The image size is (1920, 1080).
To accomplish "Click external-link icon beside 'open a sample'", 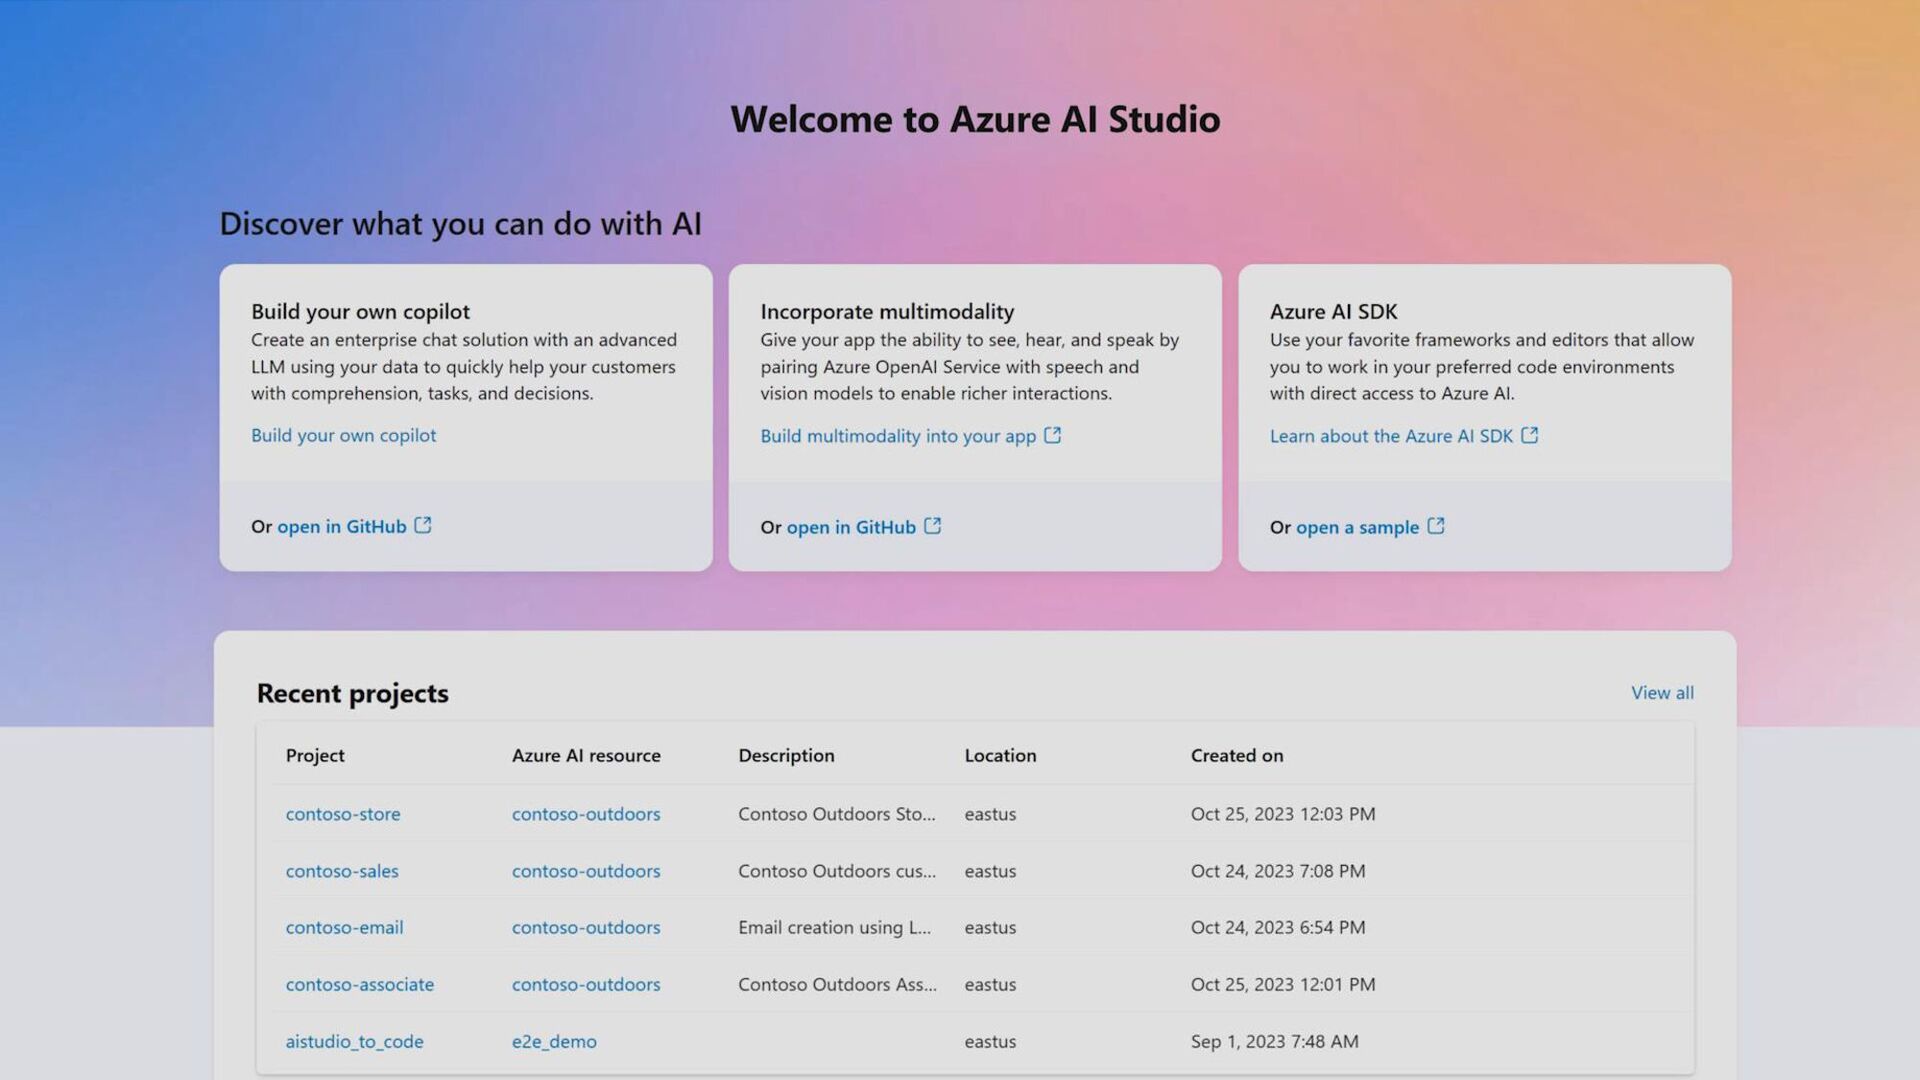I will (1435, 526).
